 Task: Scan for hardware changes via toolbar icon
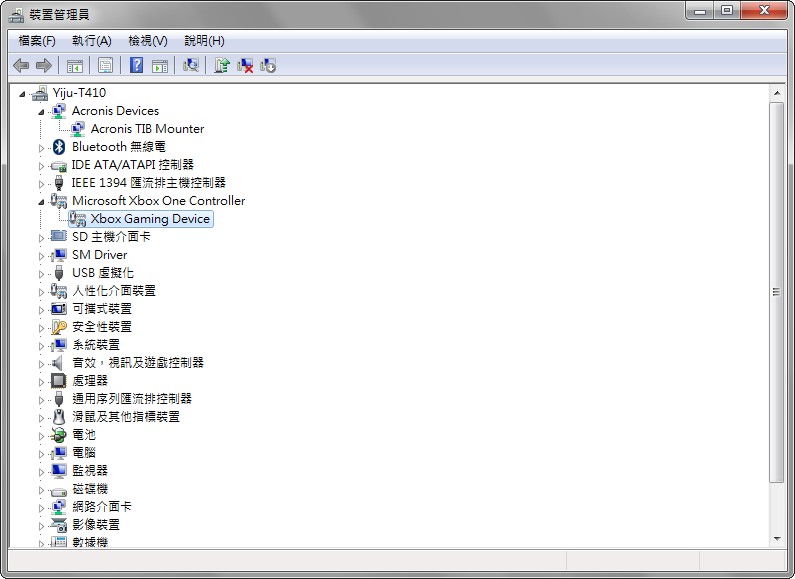coord(191,66)
